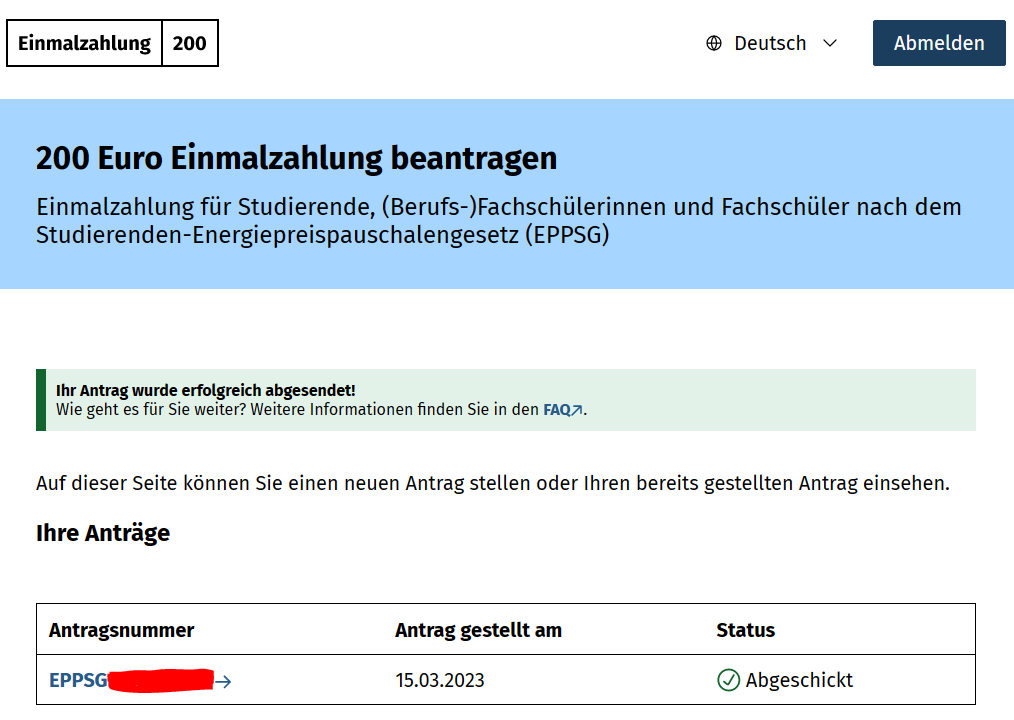Select the Abgeschickt status text
1014x720 pixels.
click(799, 681)
